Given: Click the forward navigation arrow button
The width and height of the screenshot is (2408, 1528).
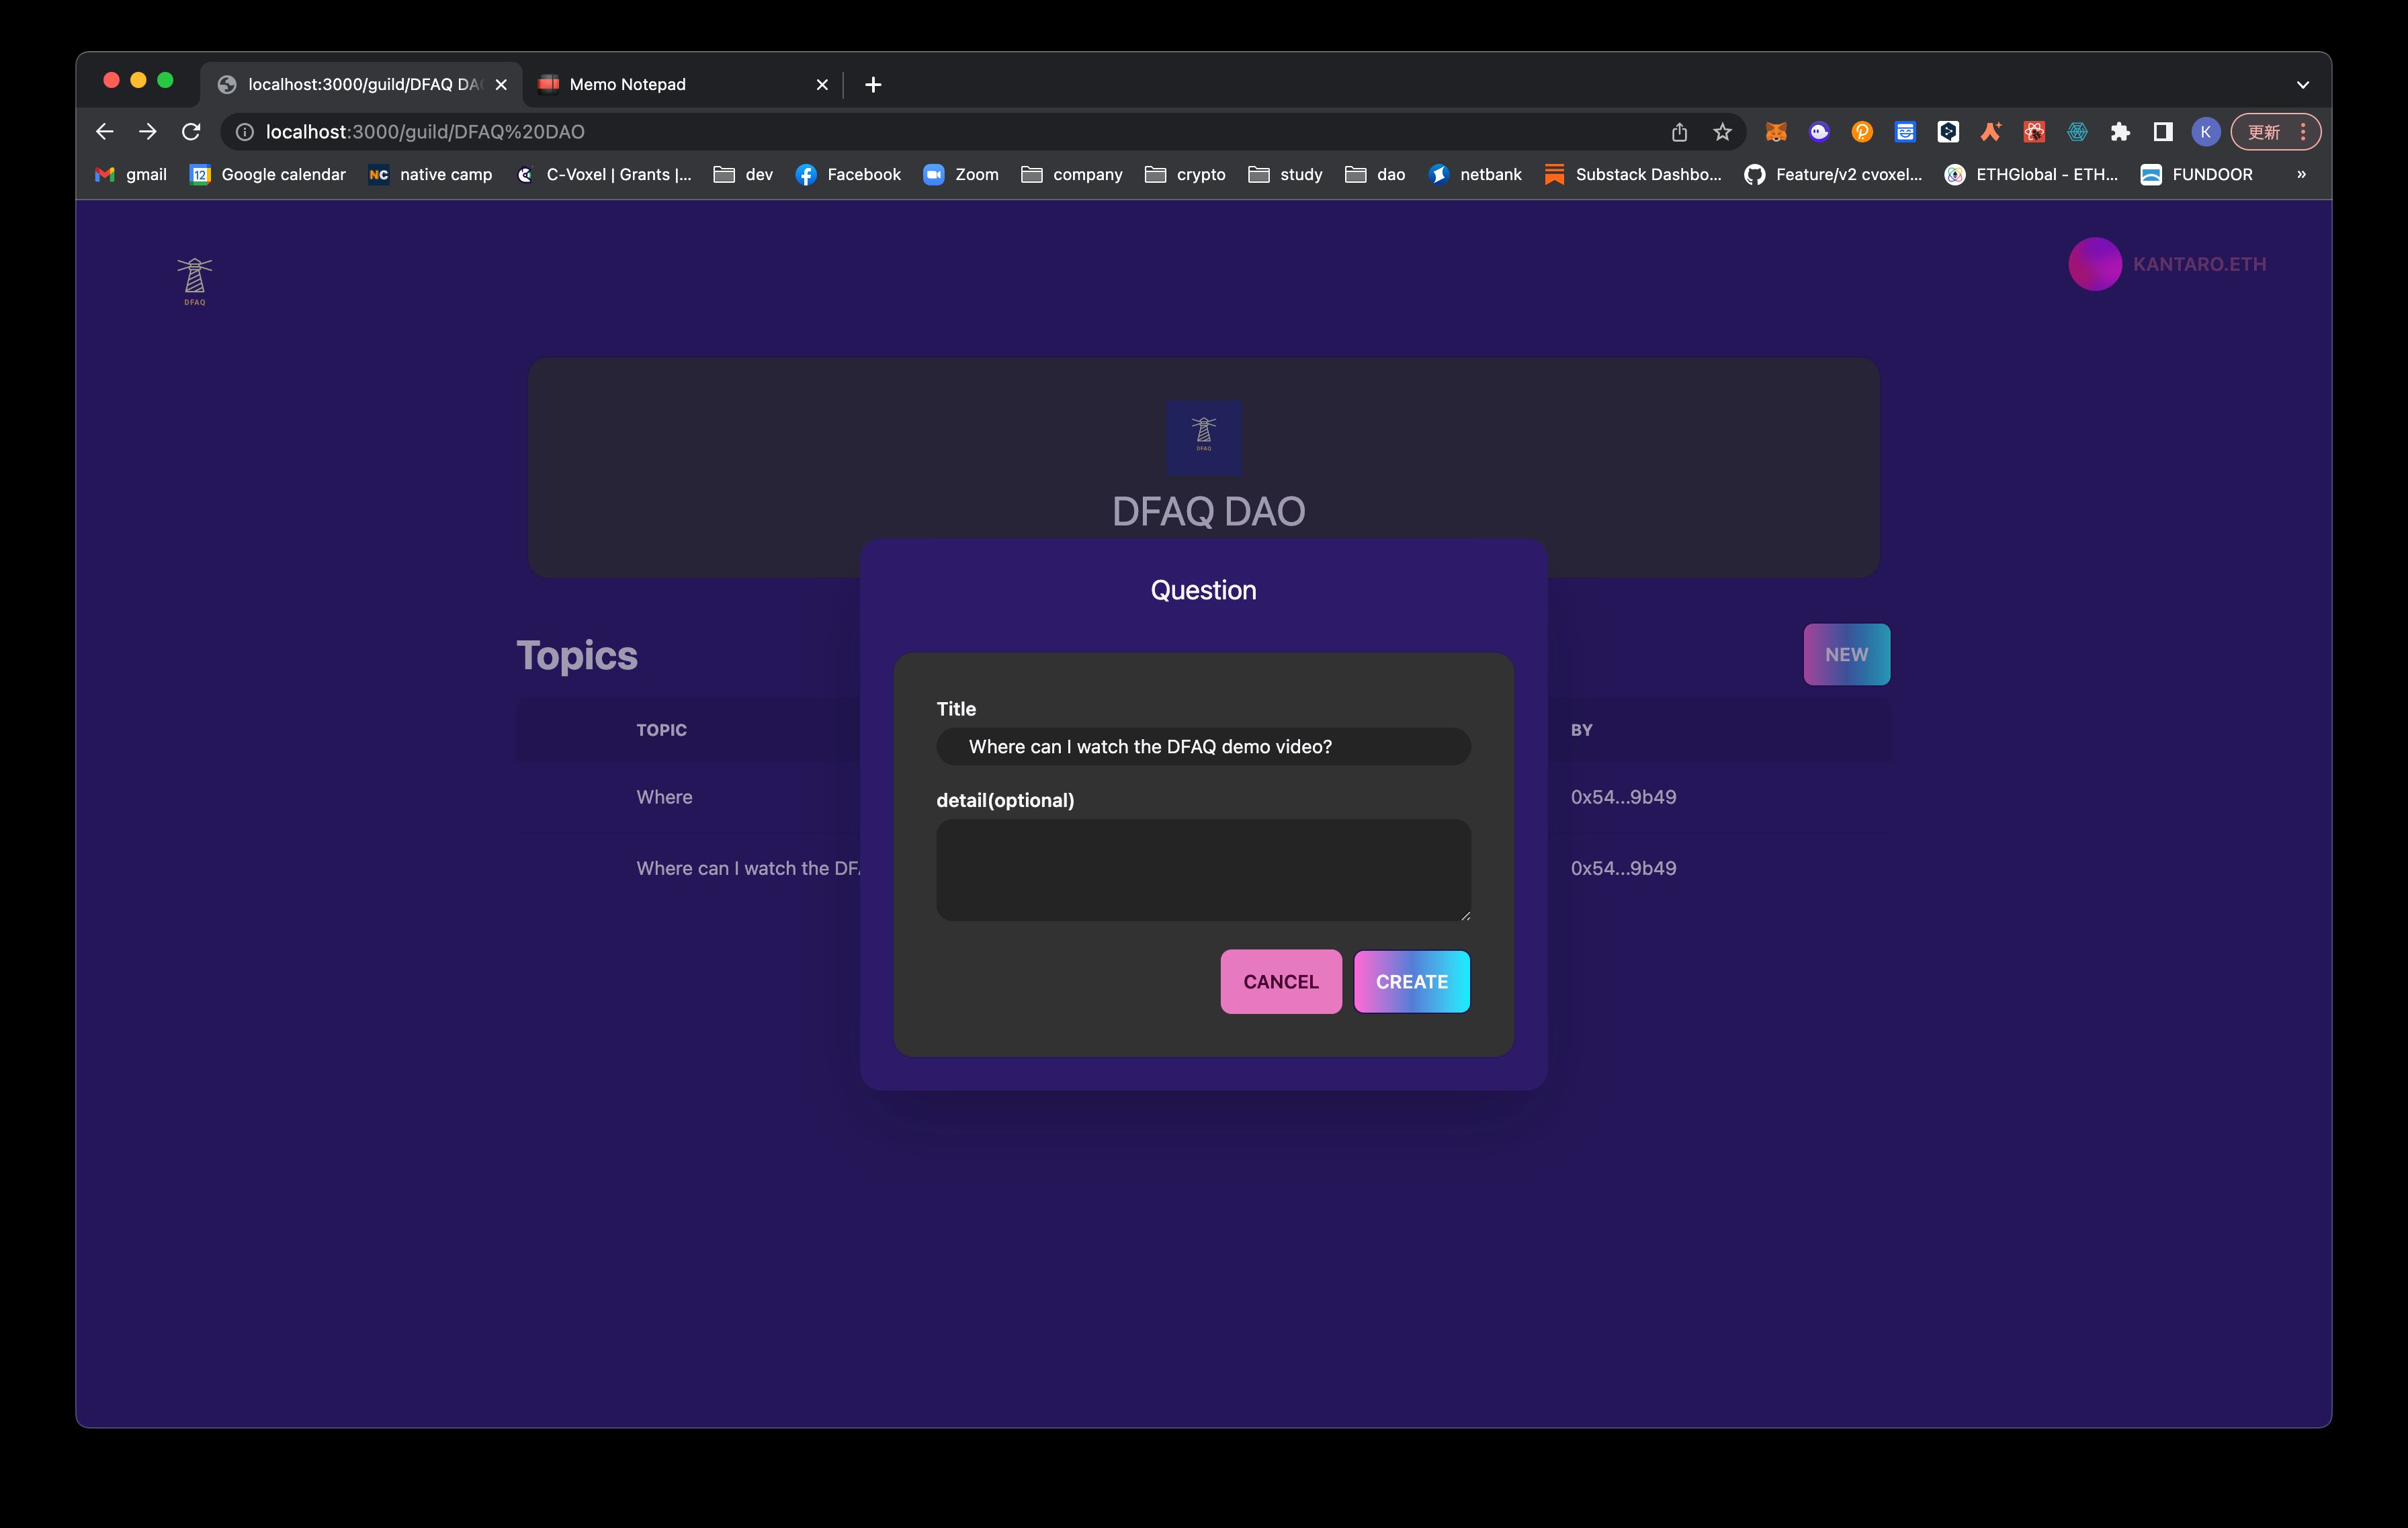Looking at the screenshot, I should click(x=147, y=130).
